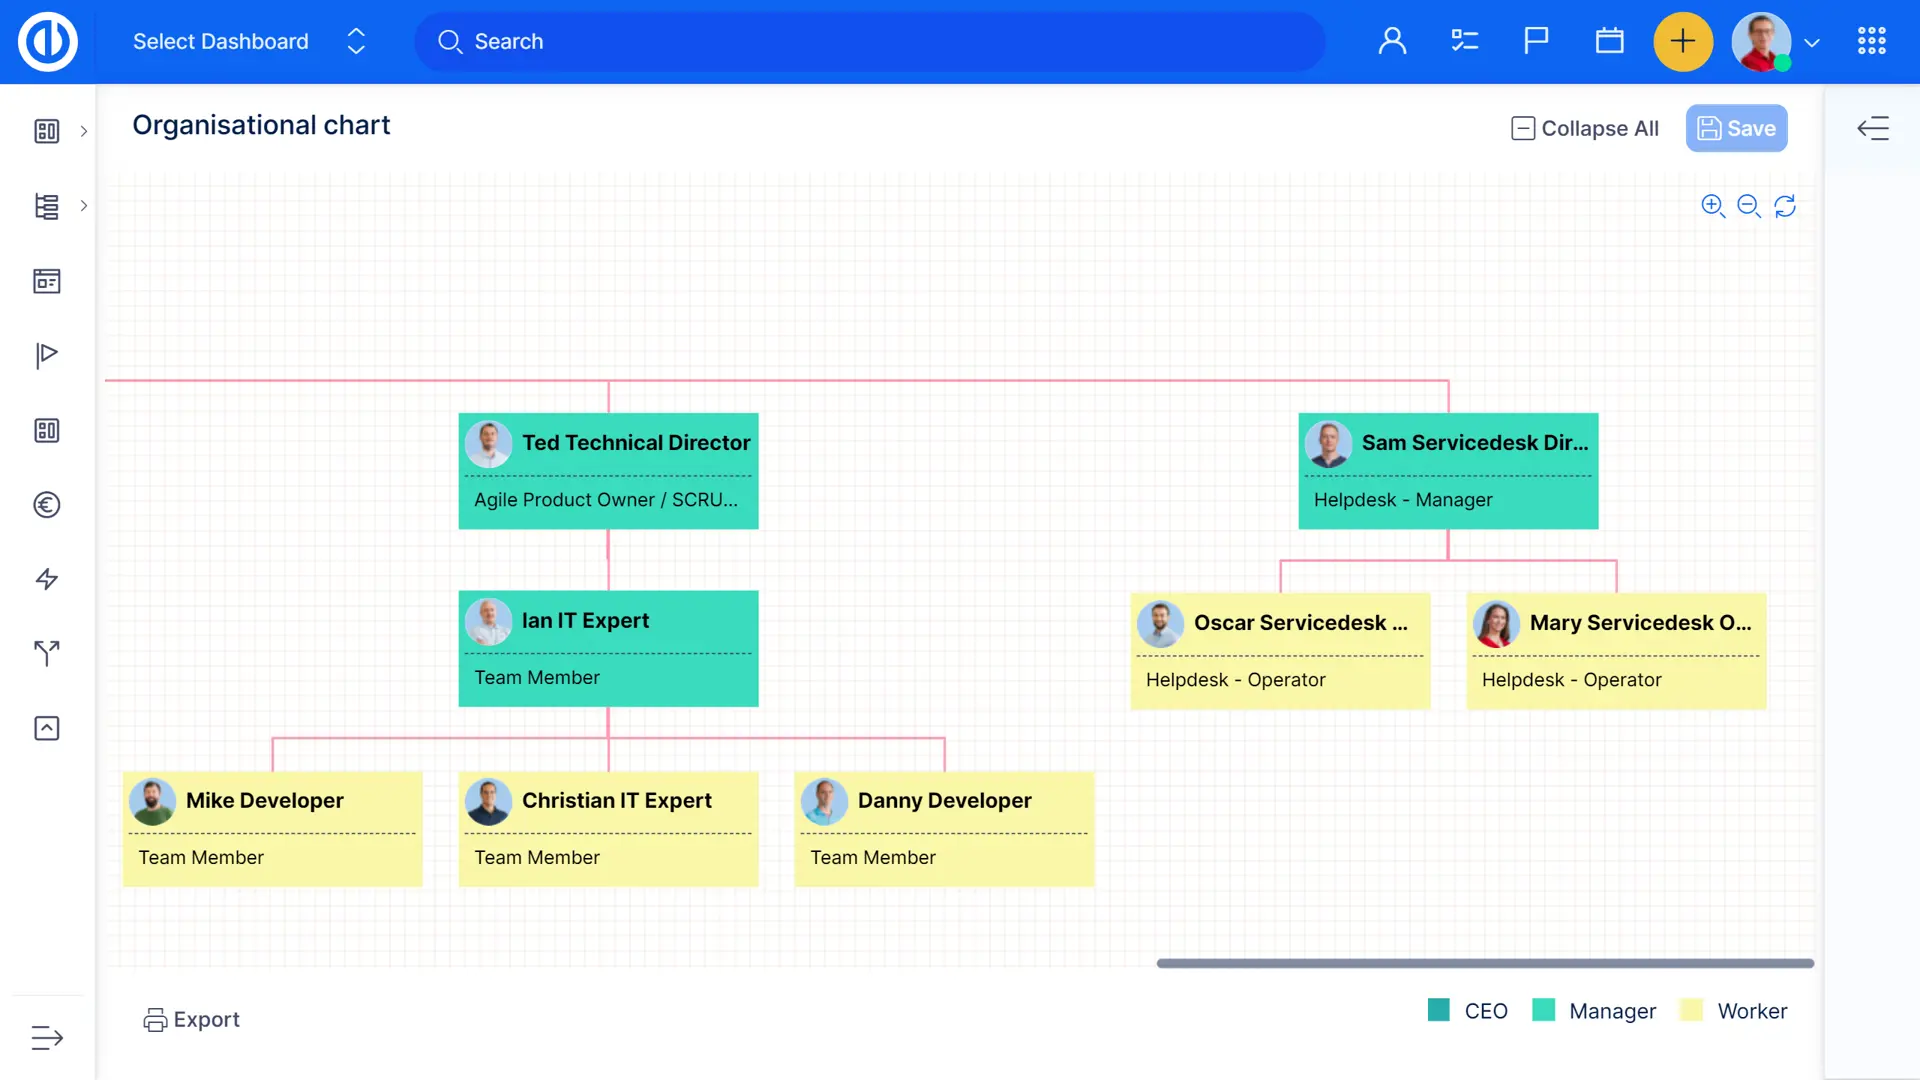Screen dimensions: 1920x1080
Task: Expand the first sidebar item chevron
Action: coord(84,131)
